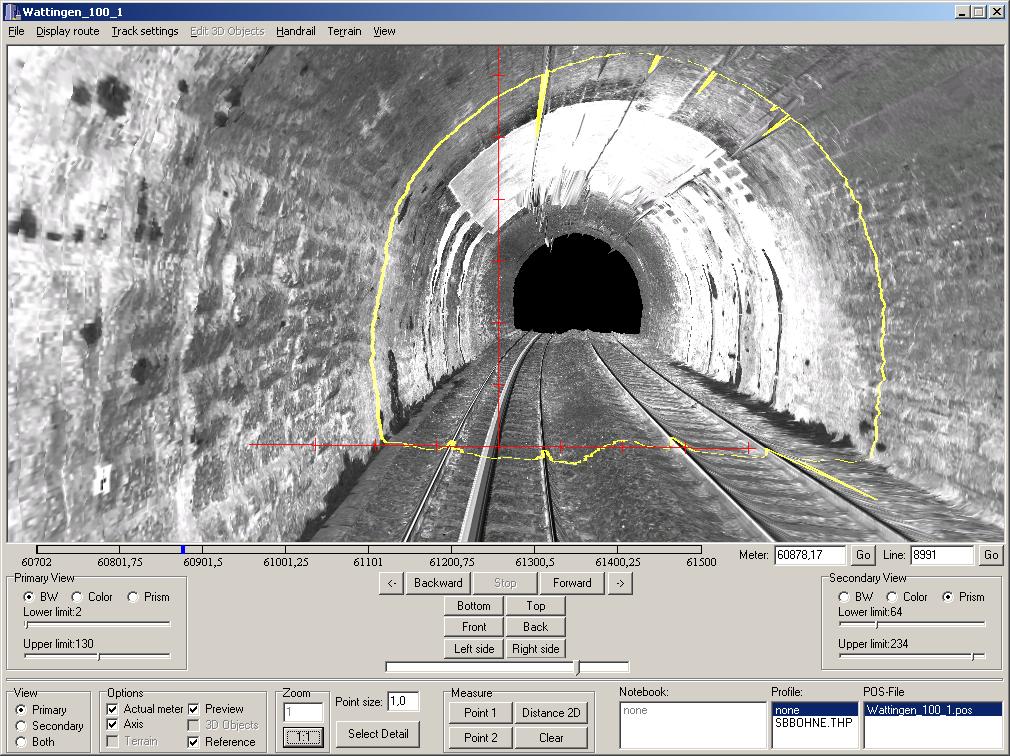Adjust the Primary View upper limit slider

point(98,657)
